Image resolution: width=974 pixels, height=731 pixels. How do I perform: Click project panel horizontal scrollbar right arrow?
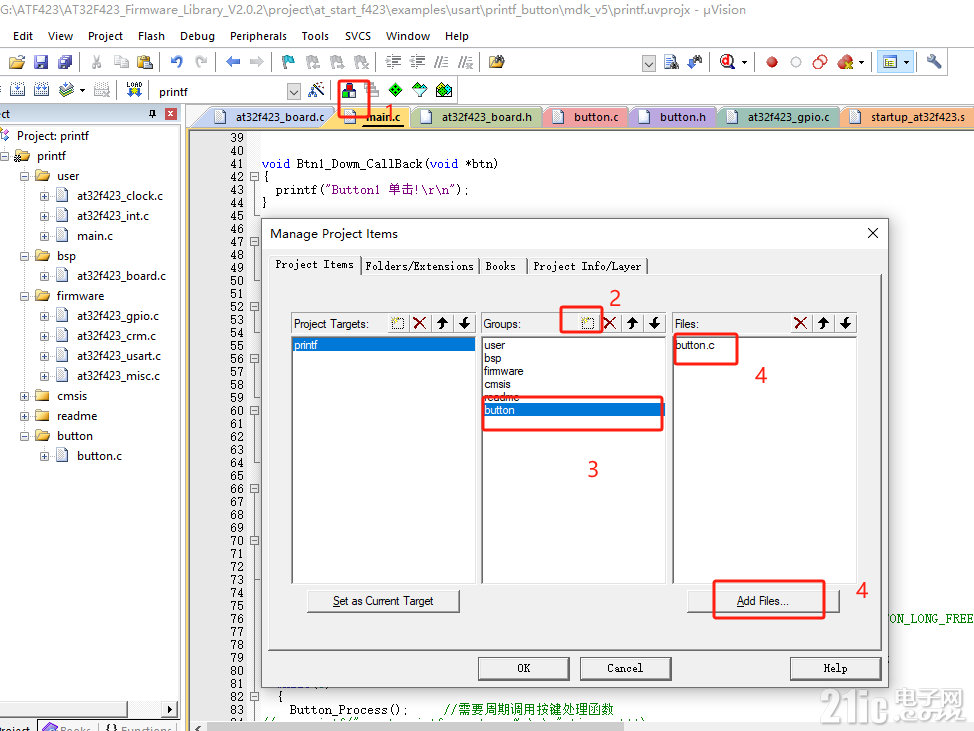(x=170, y=709)
